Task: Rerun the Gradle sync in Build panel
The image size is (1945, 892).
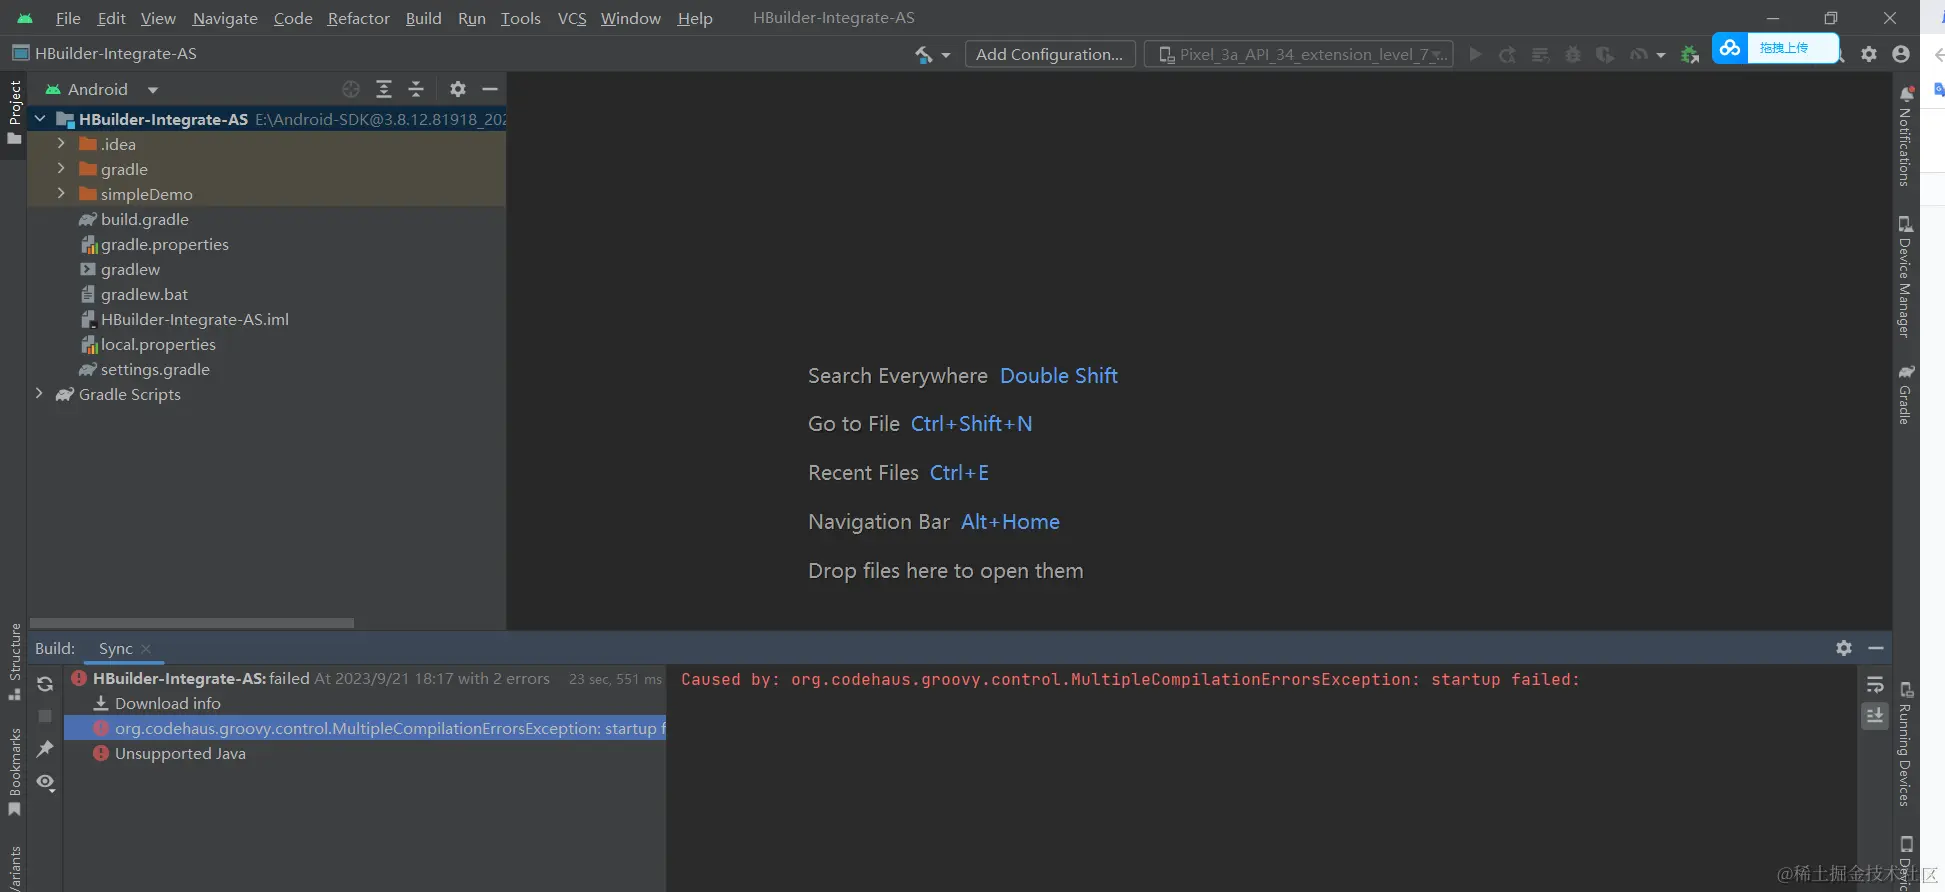Action: point(45,685)
